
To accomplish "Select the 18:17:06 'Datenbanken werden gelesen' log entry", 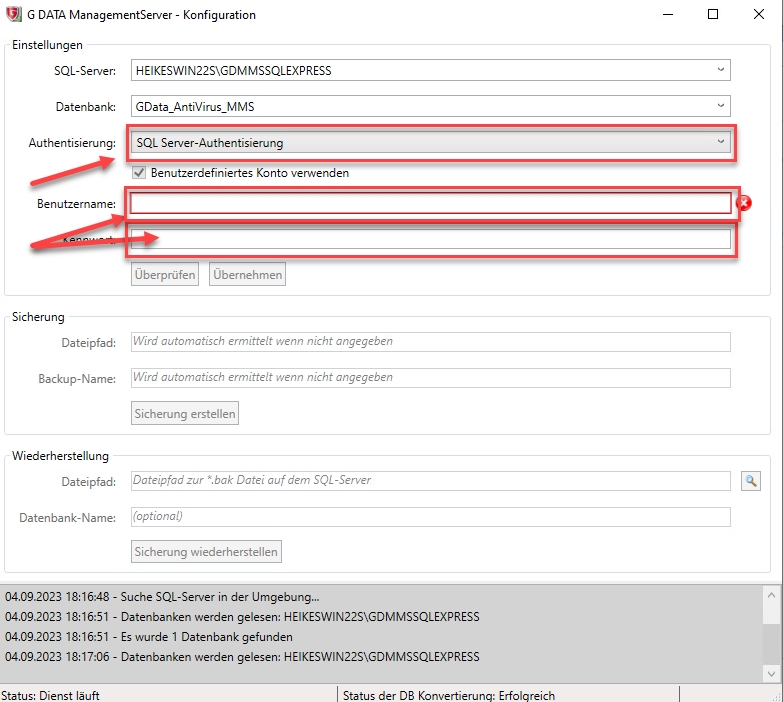I will pos(242,657).
